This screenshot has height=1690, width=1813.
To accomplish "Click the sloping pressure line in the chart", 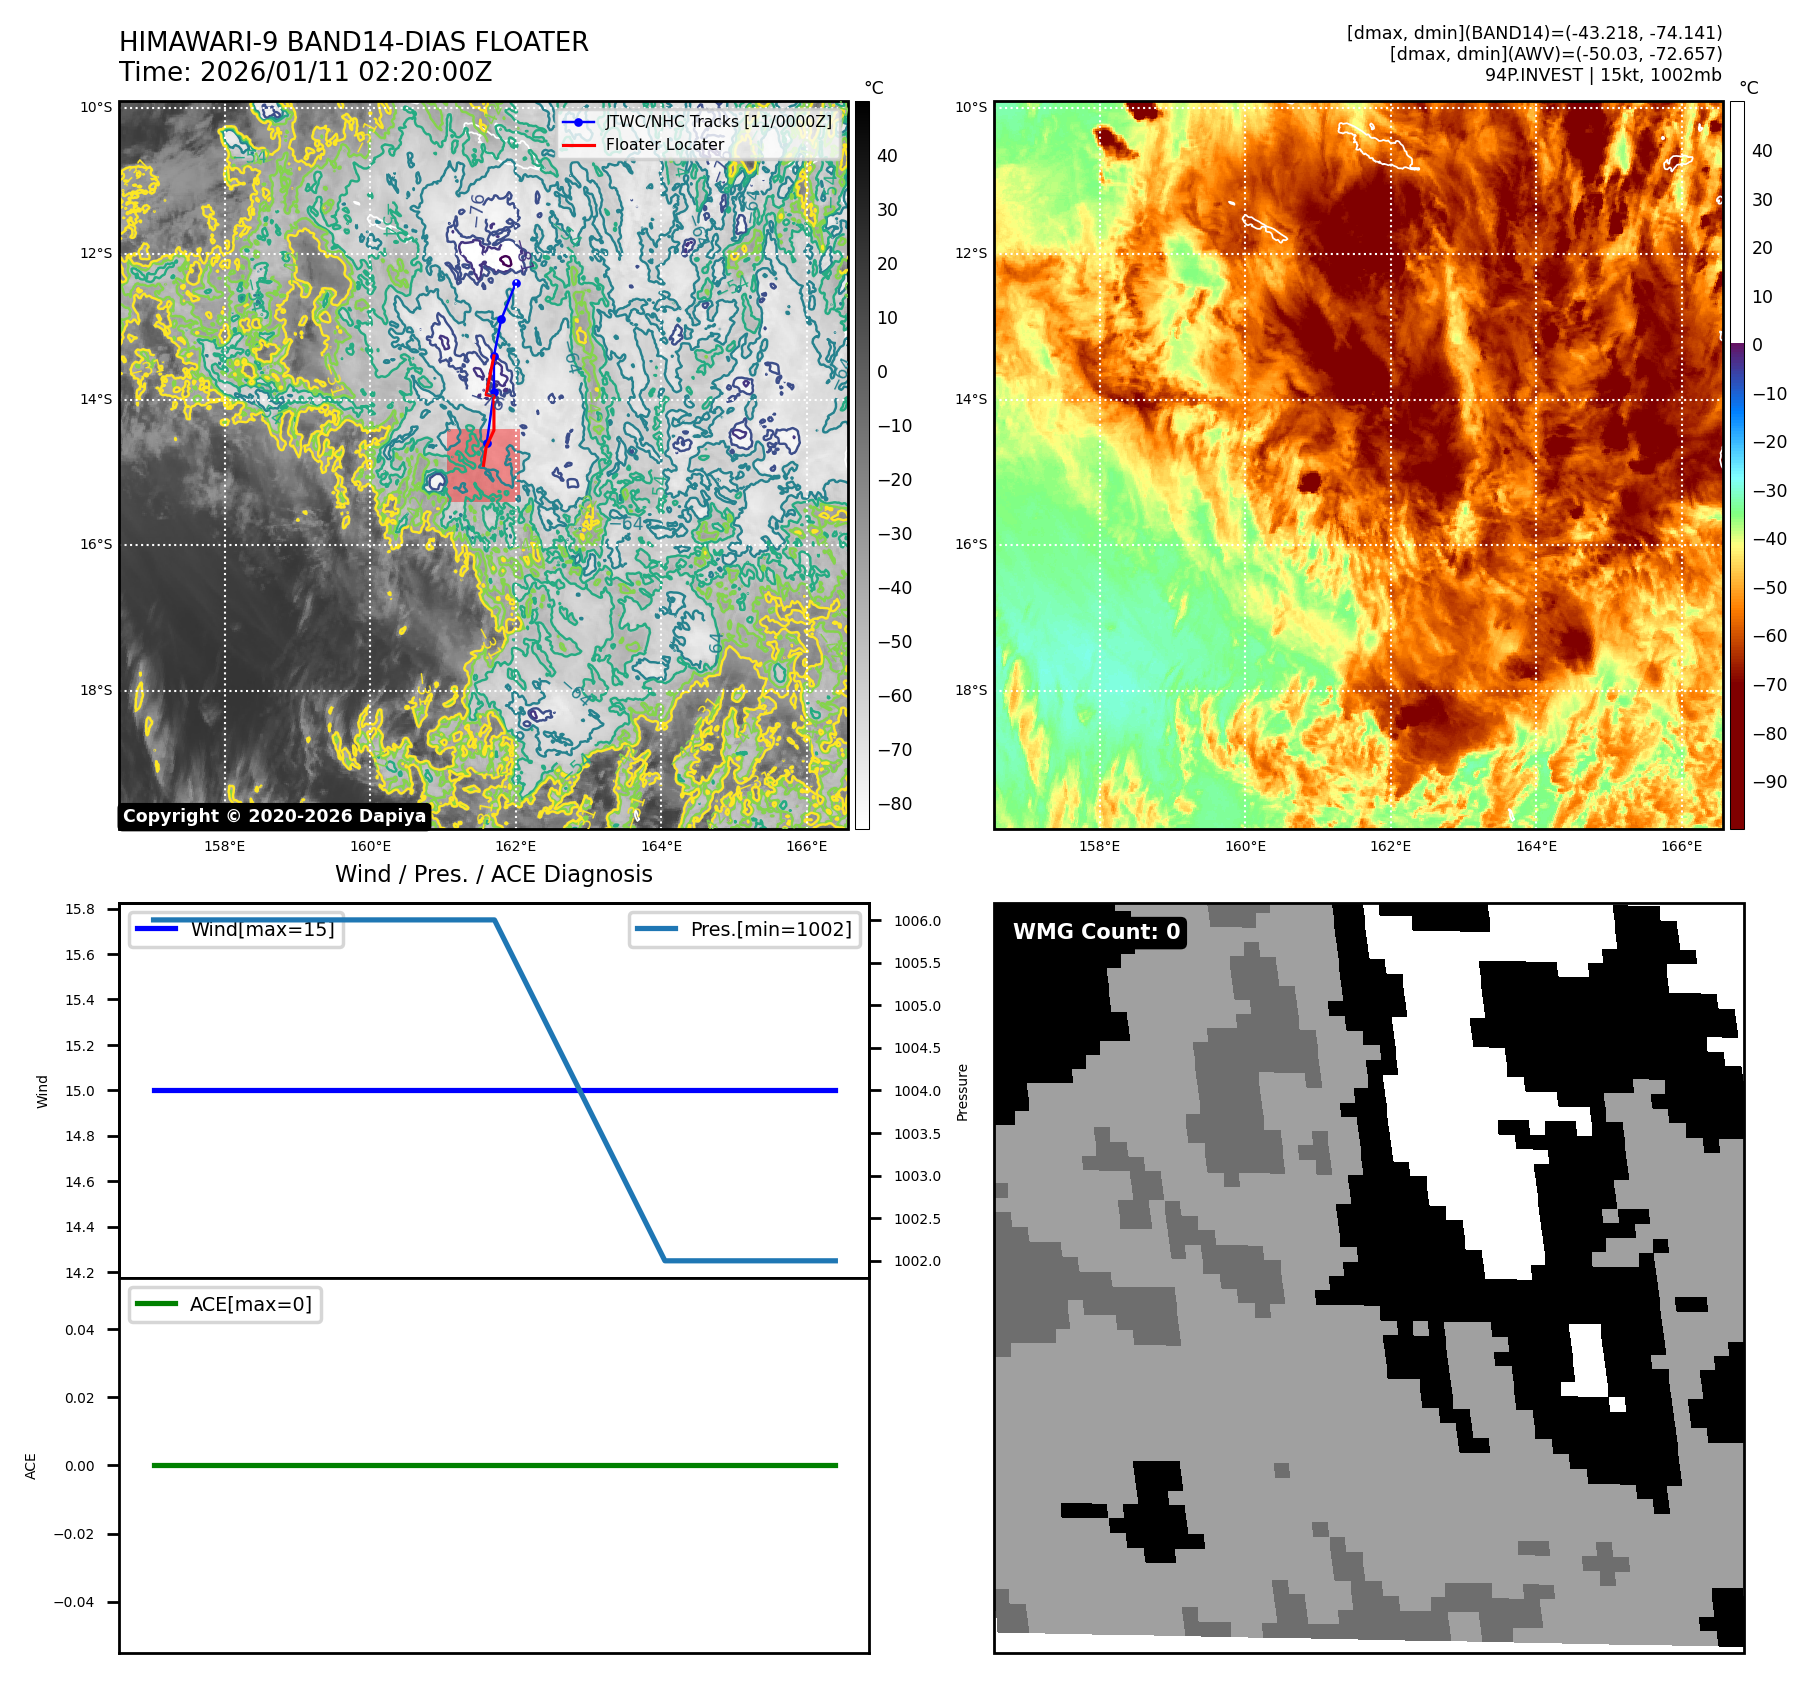I will pos(580,1091).
